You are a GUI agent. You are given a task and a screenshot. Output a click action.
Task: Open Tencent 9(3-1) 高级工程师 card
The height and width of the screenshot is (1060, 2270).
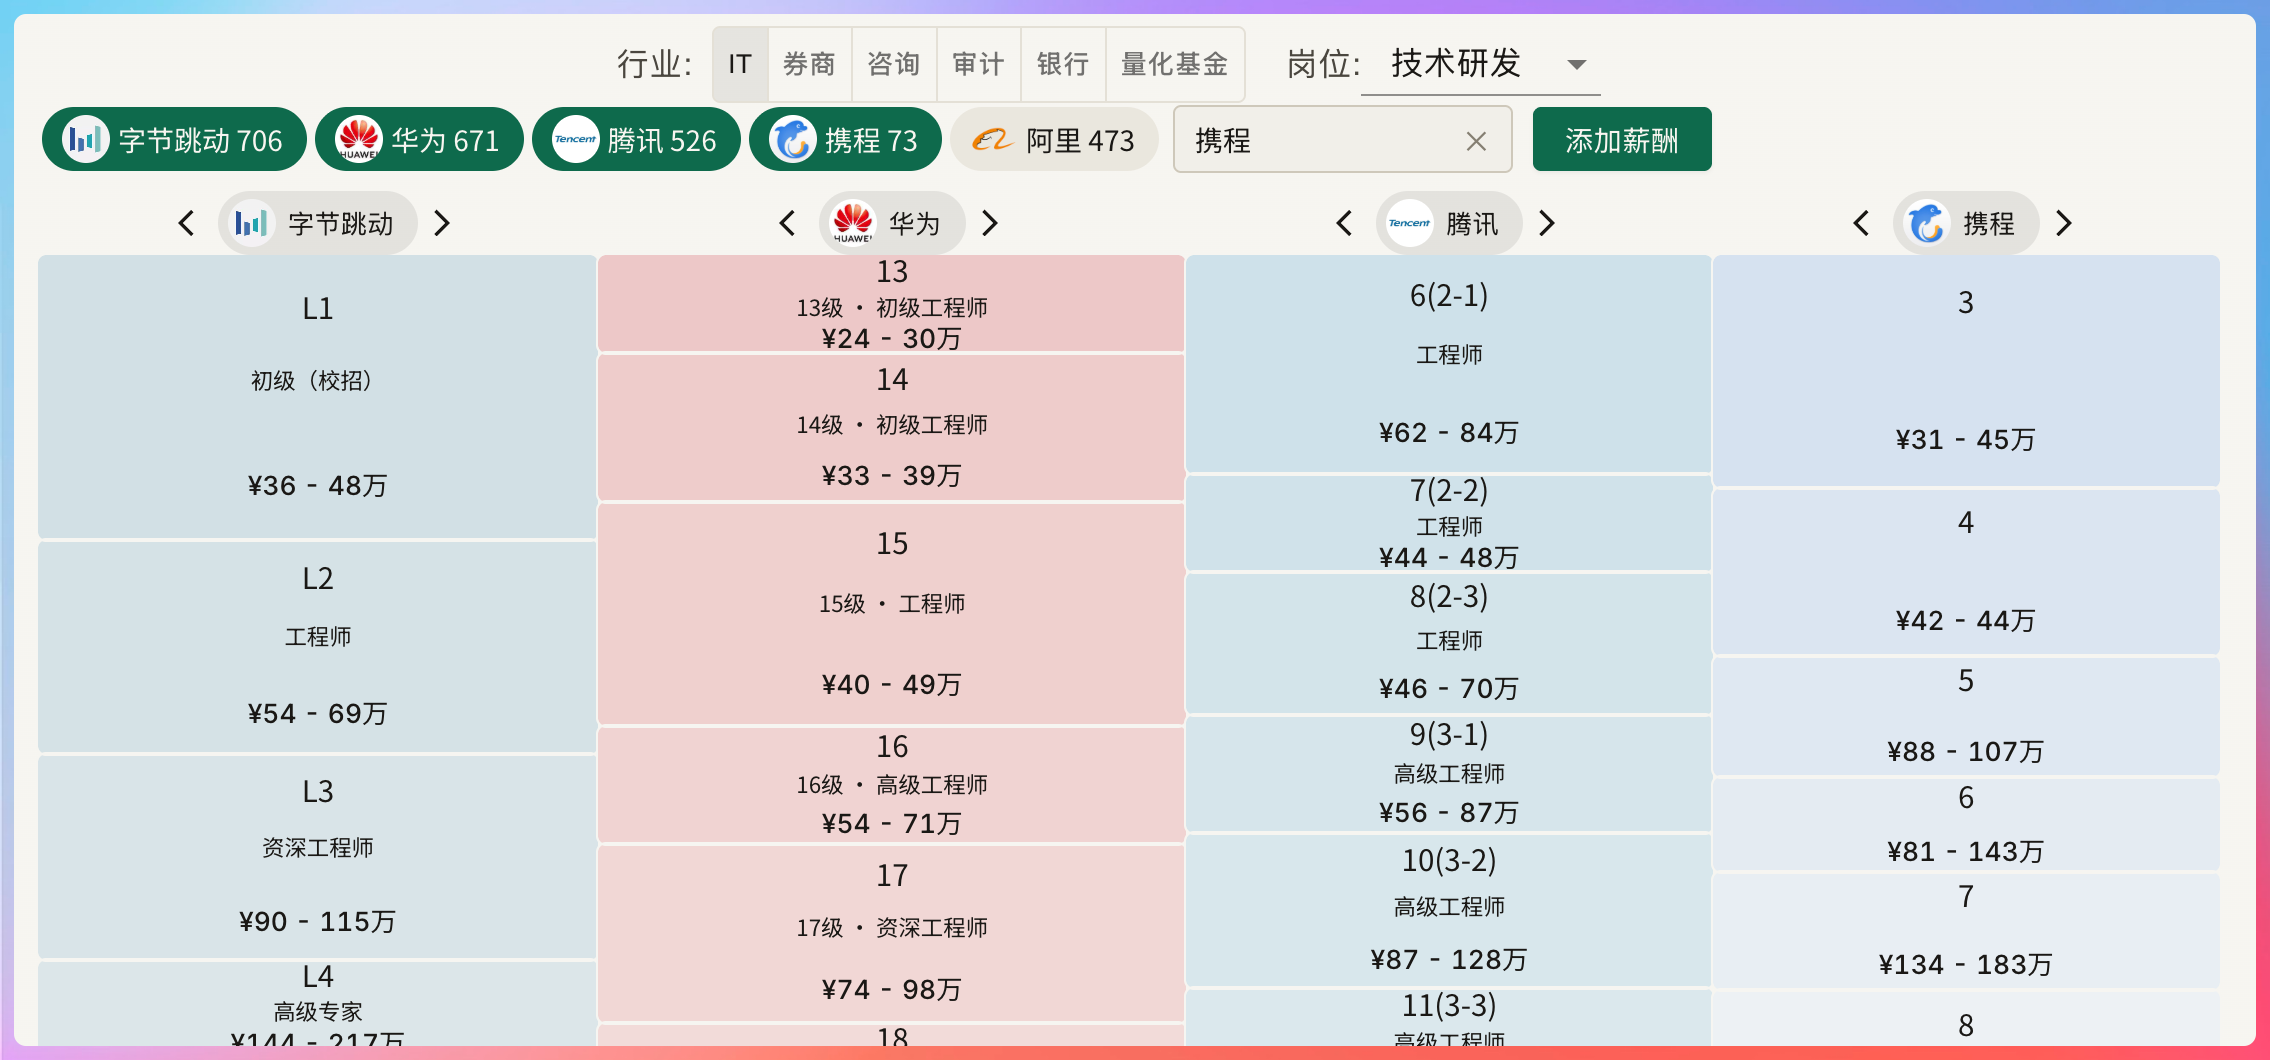point(1449,774)
